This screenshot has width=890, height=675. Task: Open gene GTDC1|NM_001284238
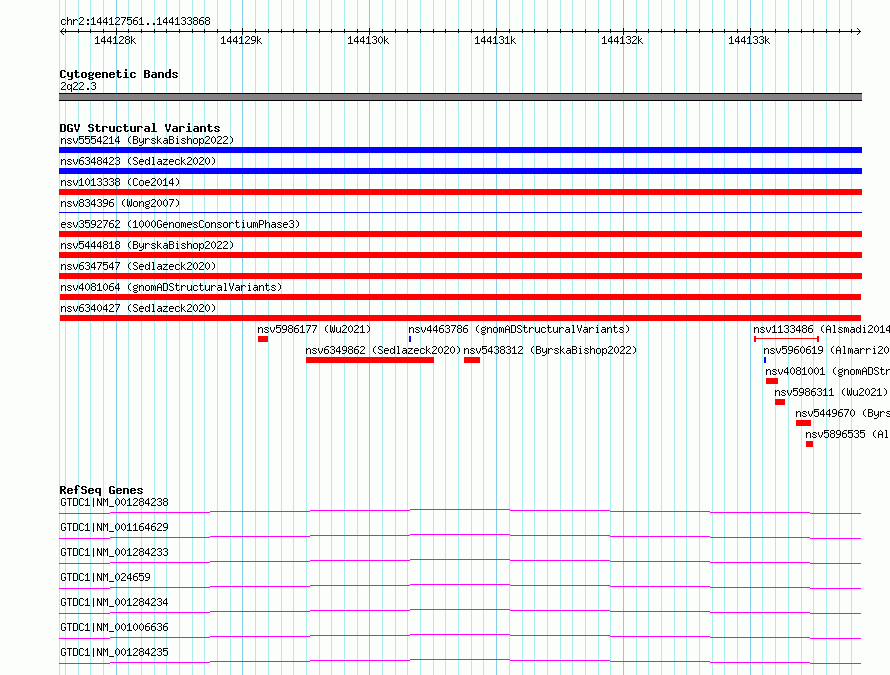[x=114, y=502]
